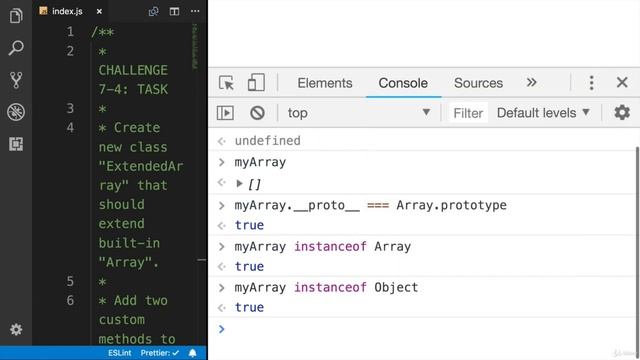This screenshot has height=360, width=640.
Task: Click 'myArray.__proto__ === Array.prototype' entry
Action: (370, 205)
